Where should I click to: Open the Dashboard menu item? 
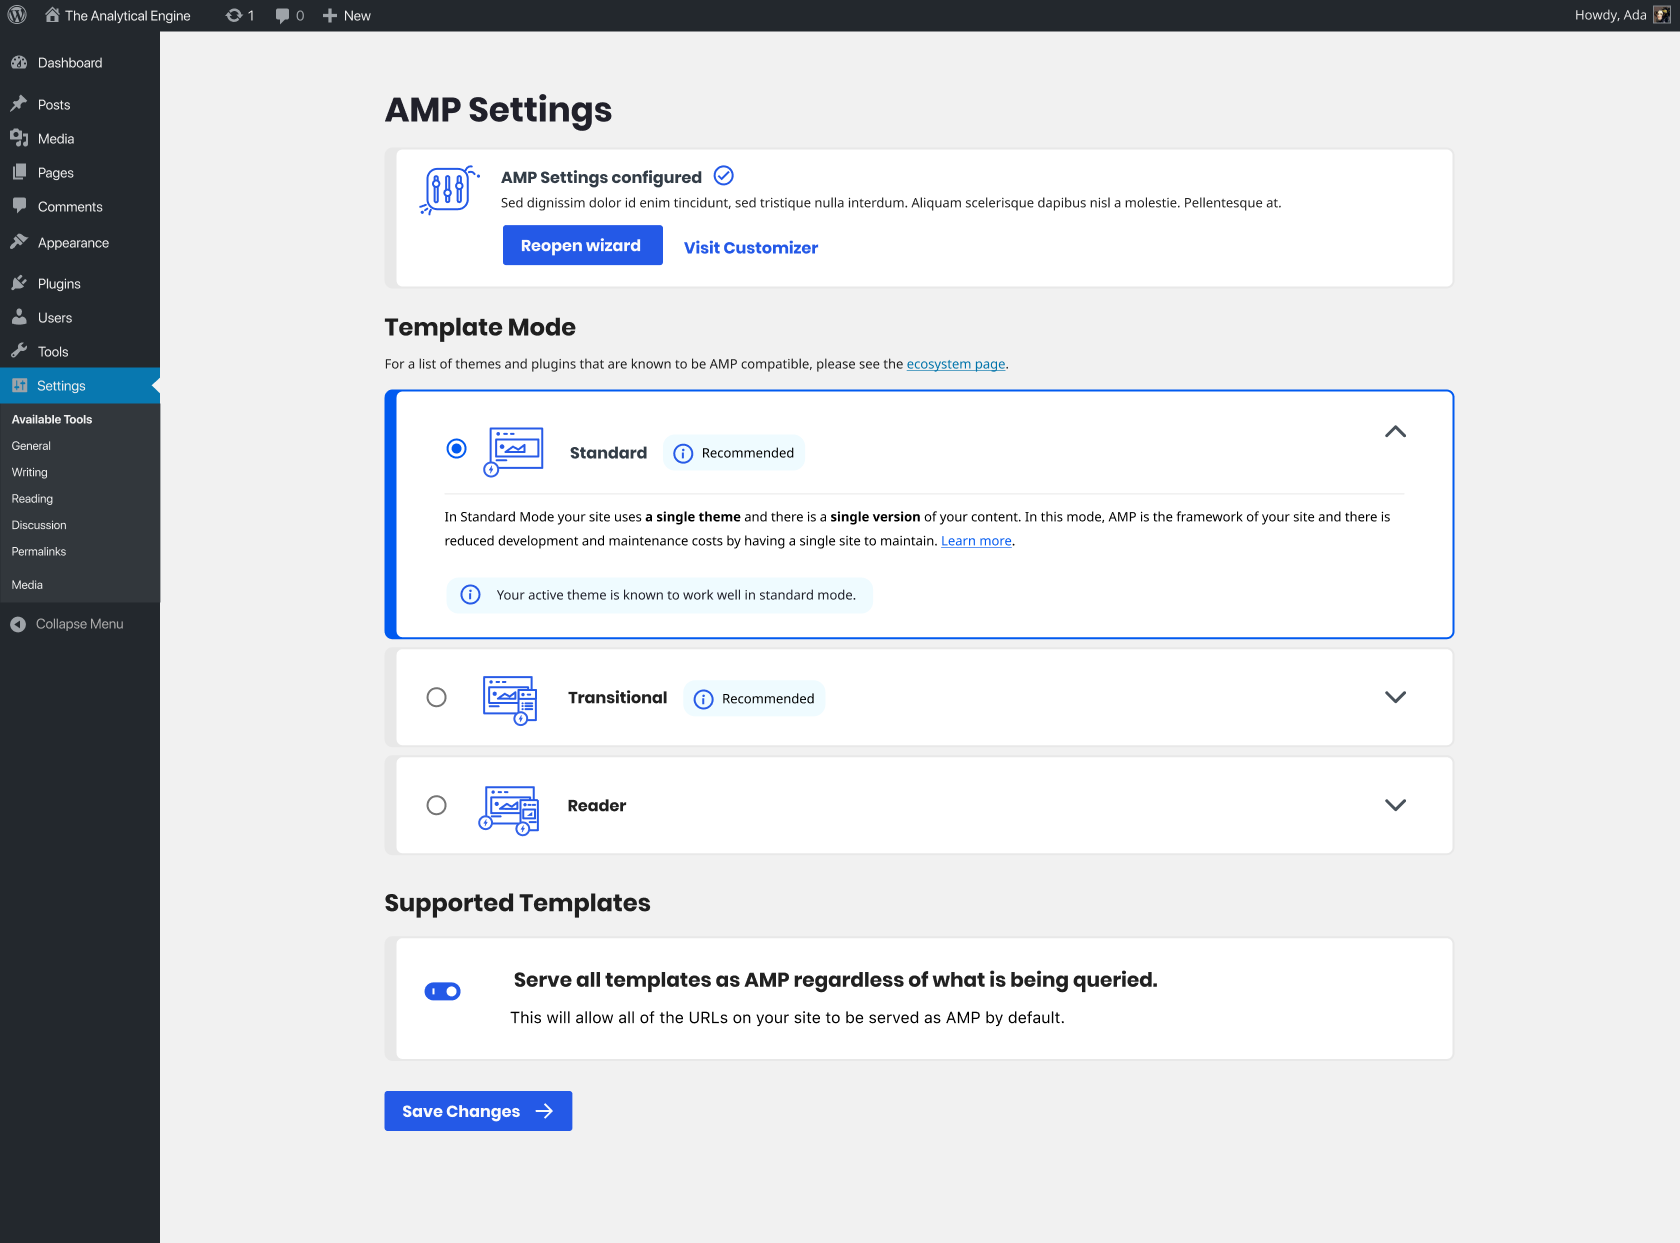click(80, 62)
